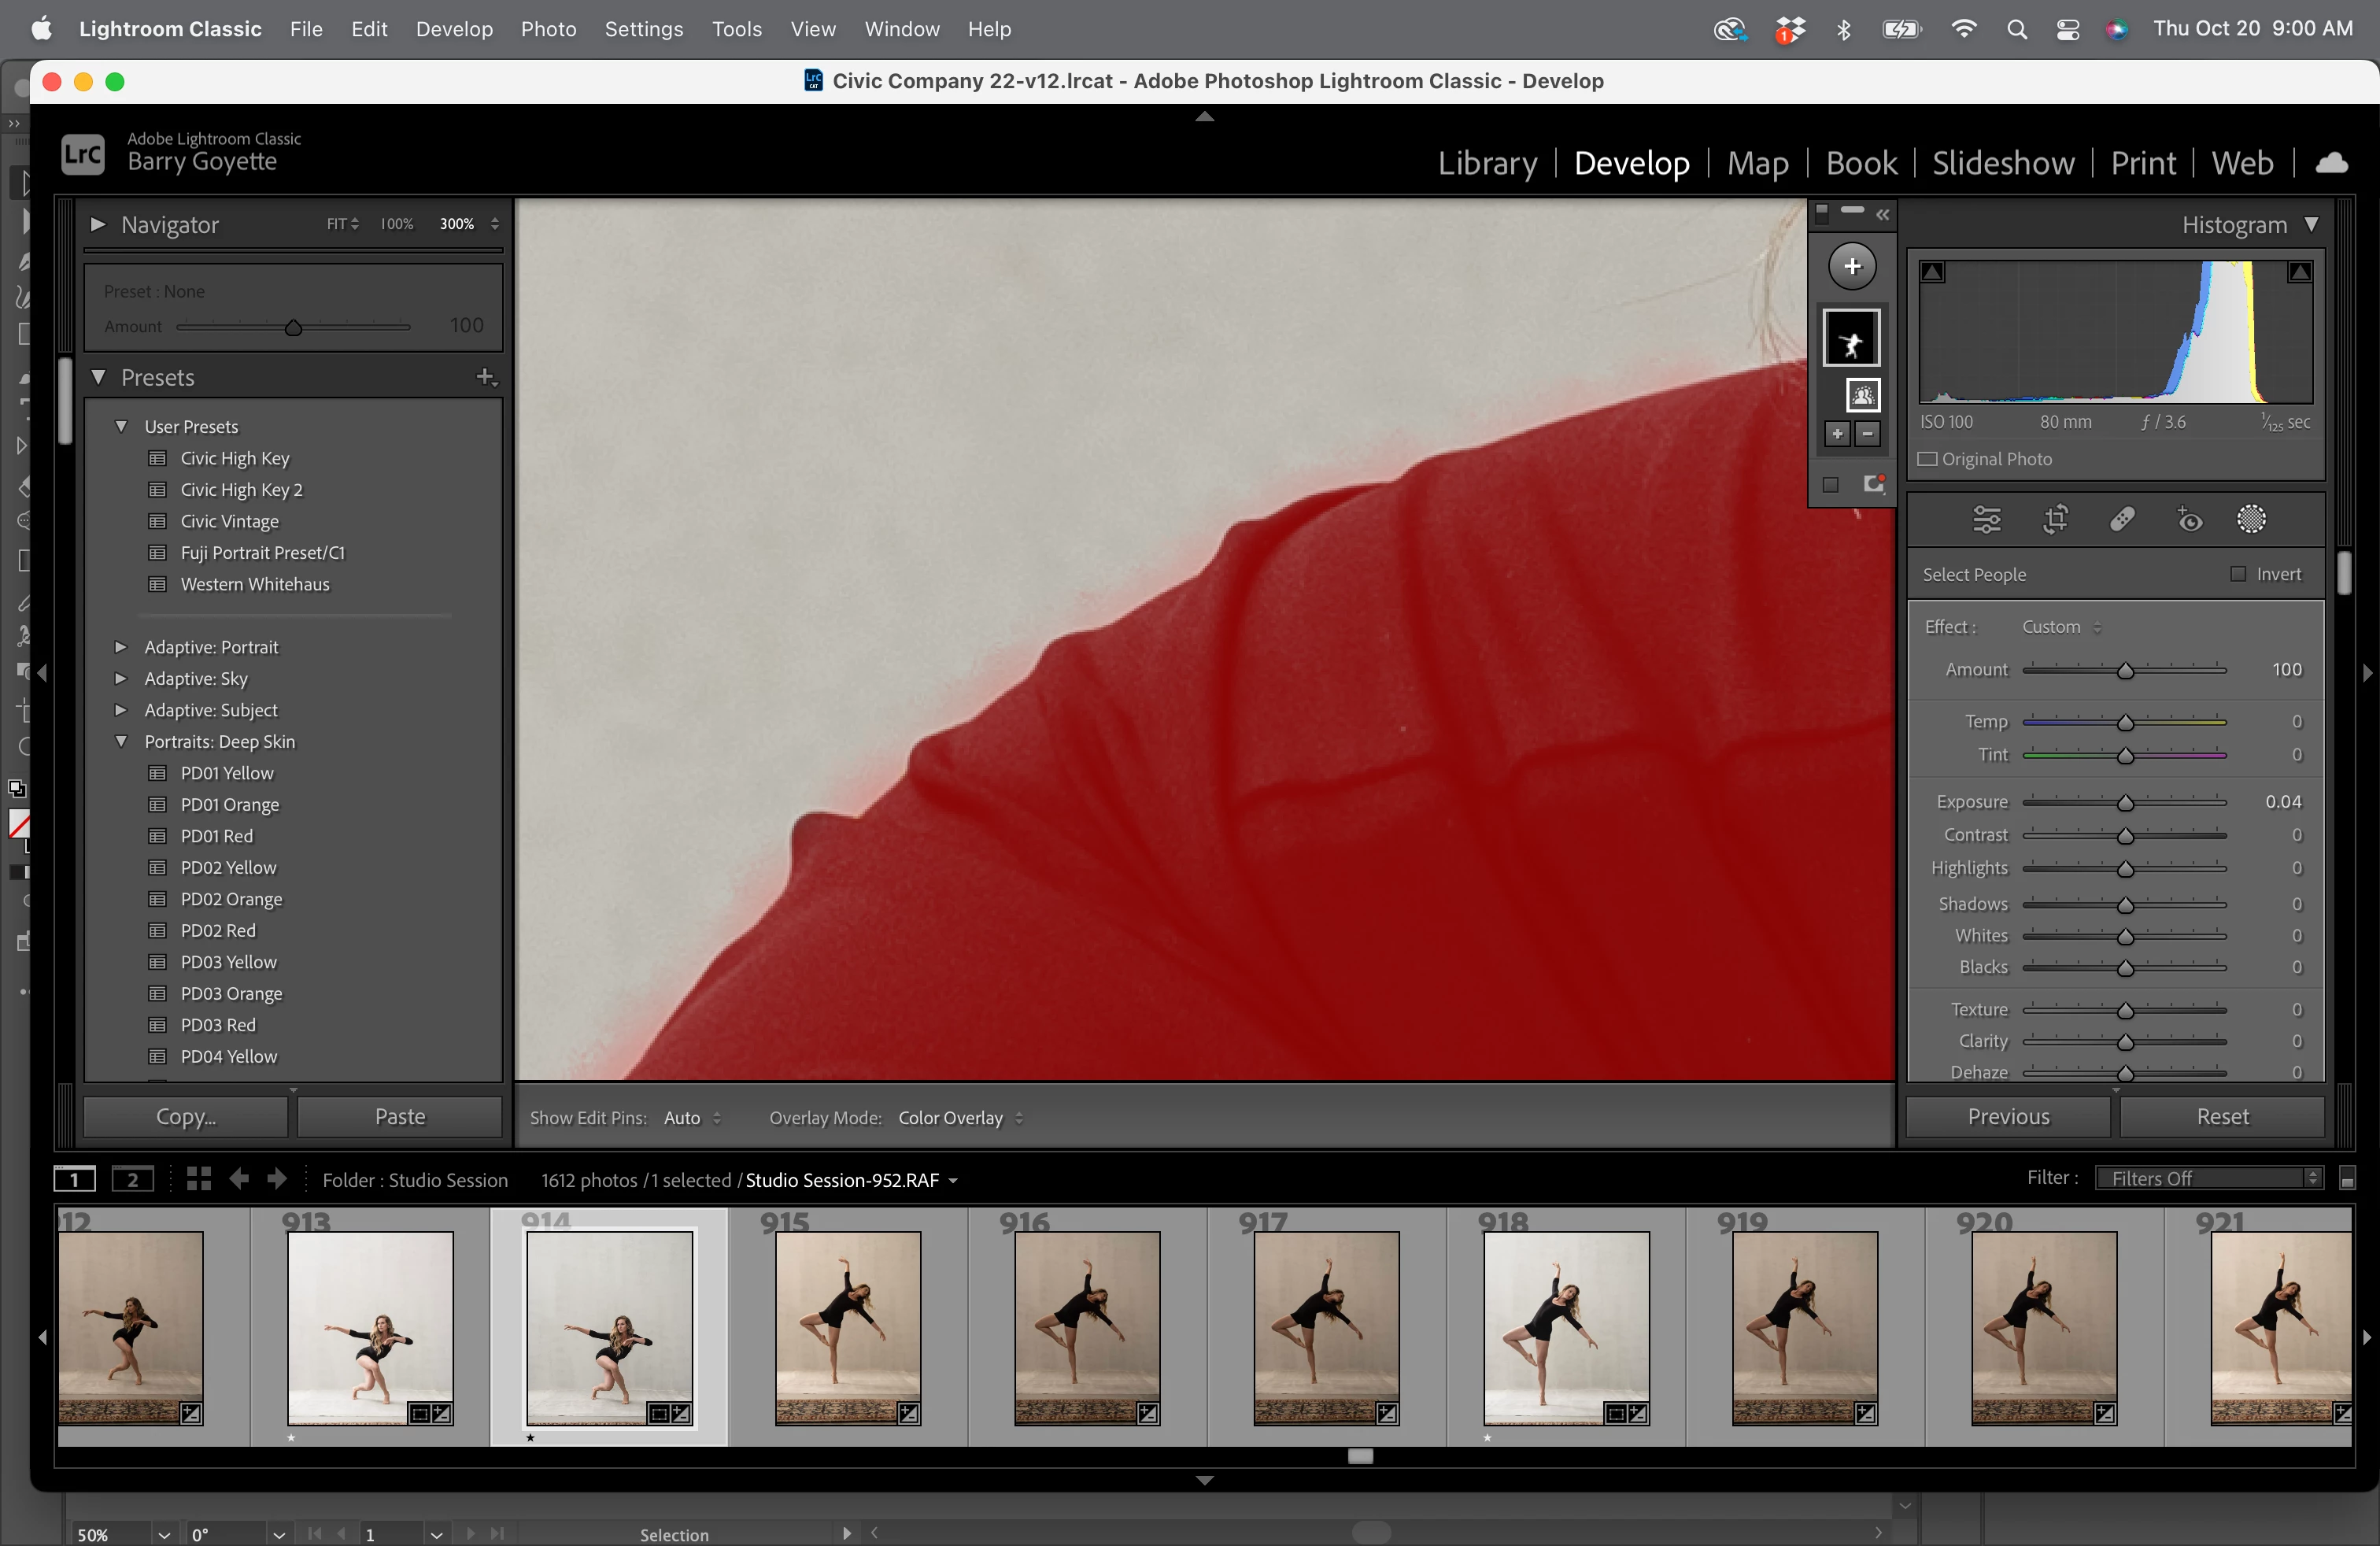This screenshot has height=1546, width=2380.
Task: Click the add new preset plus icon
Action: [485, 377]
